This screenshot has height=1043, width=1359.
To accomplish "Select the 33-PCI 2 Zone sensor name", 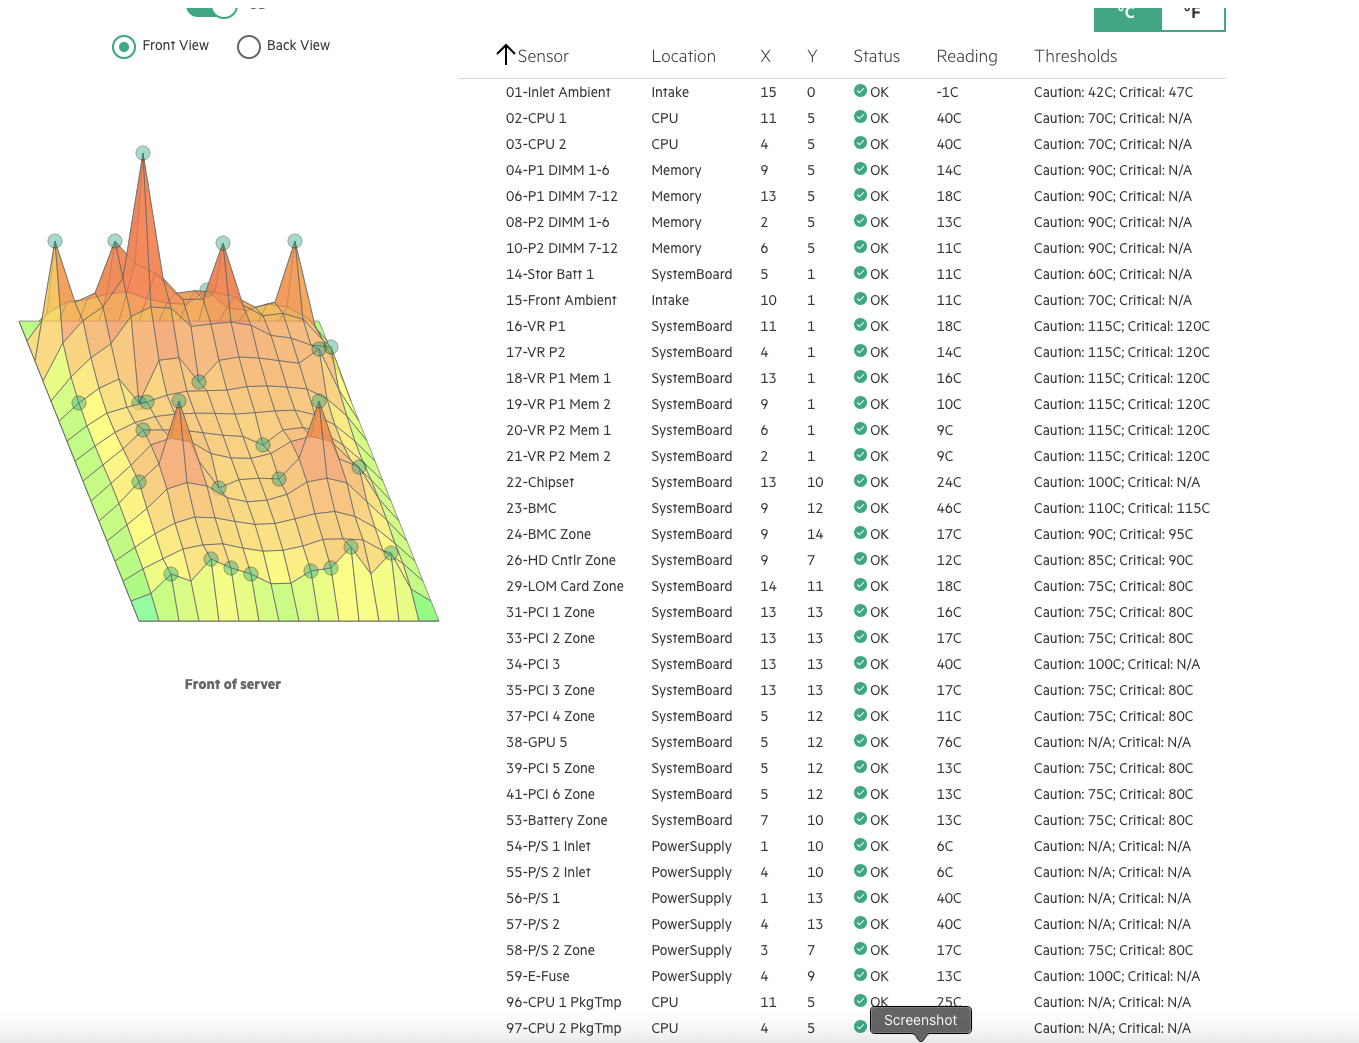I will [550, 638].
